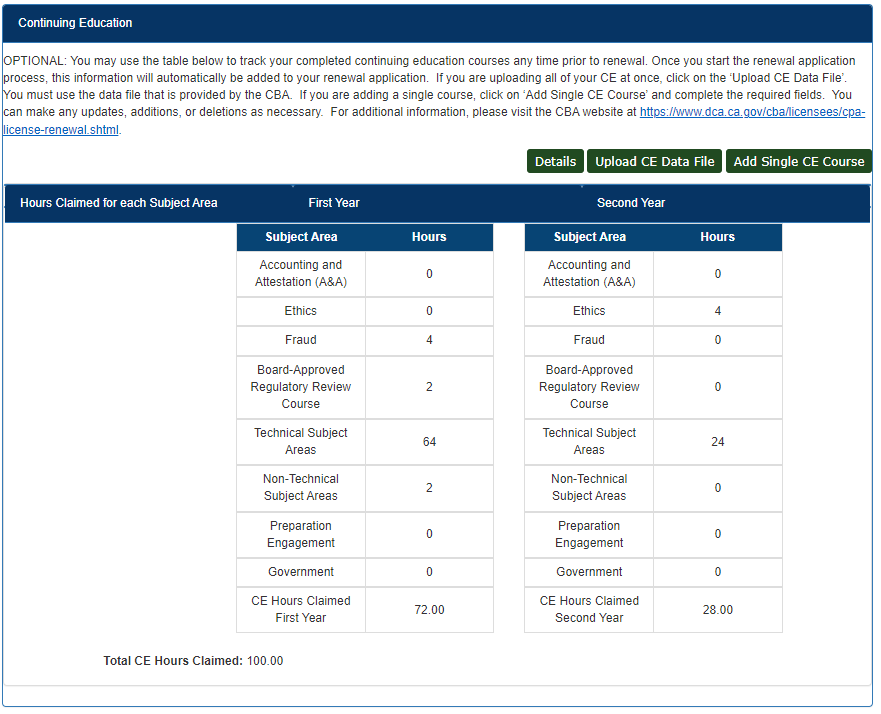Select the Continuing Education panel header
The image size is (881, 714).
[437, 23]
